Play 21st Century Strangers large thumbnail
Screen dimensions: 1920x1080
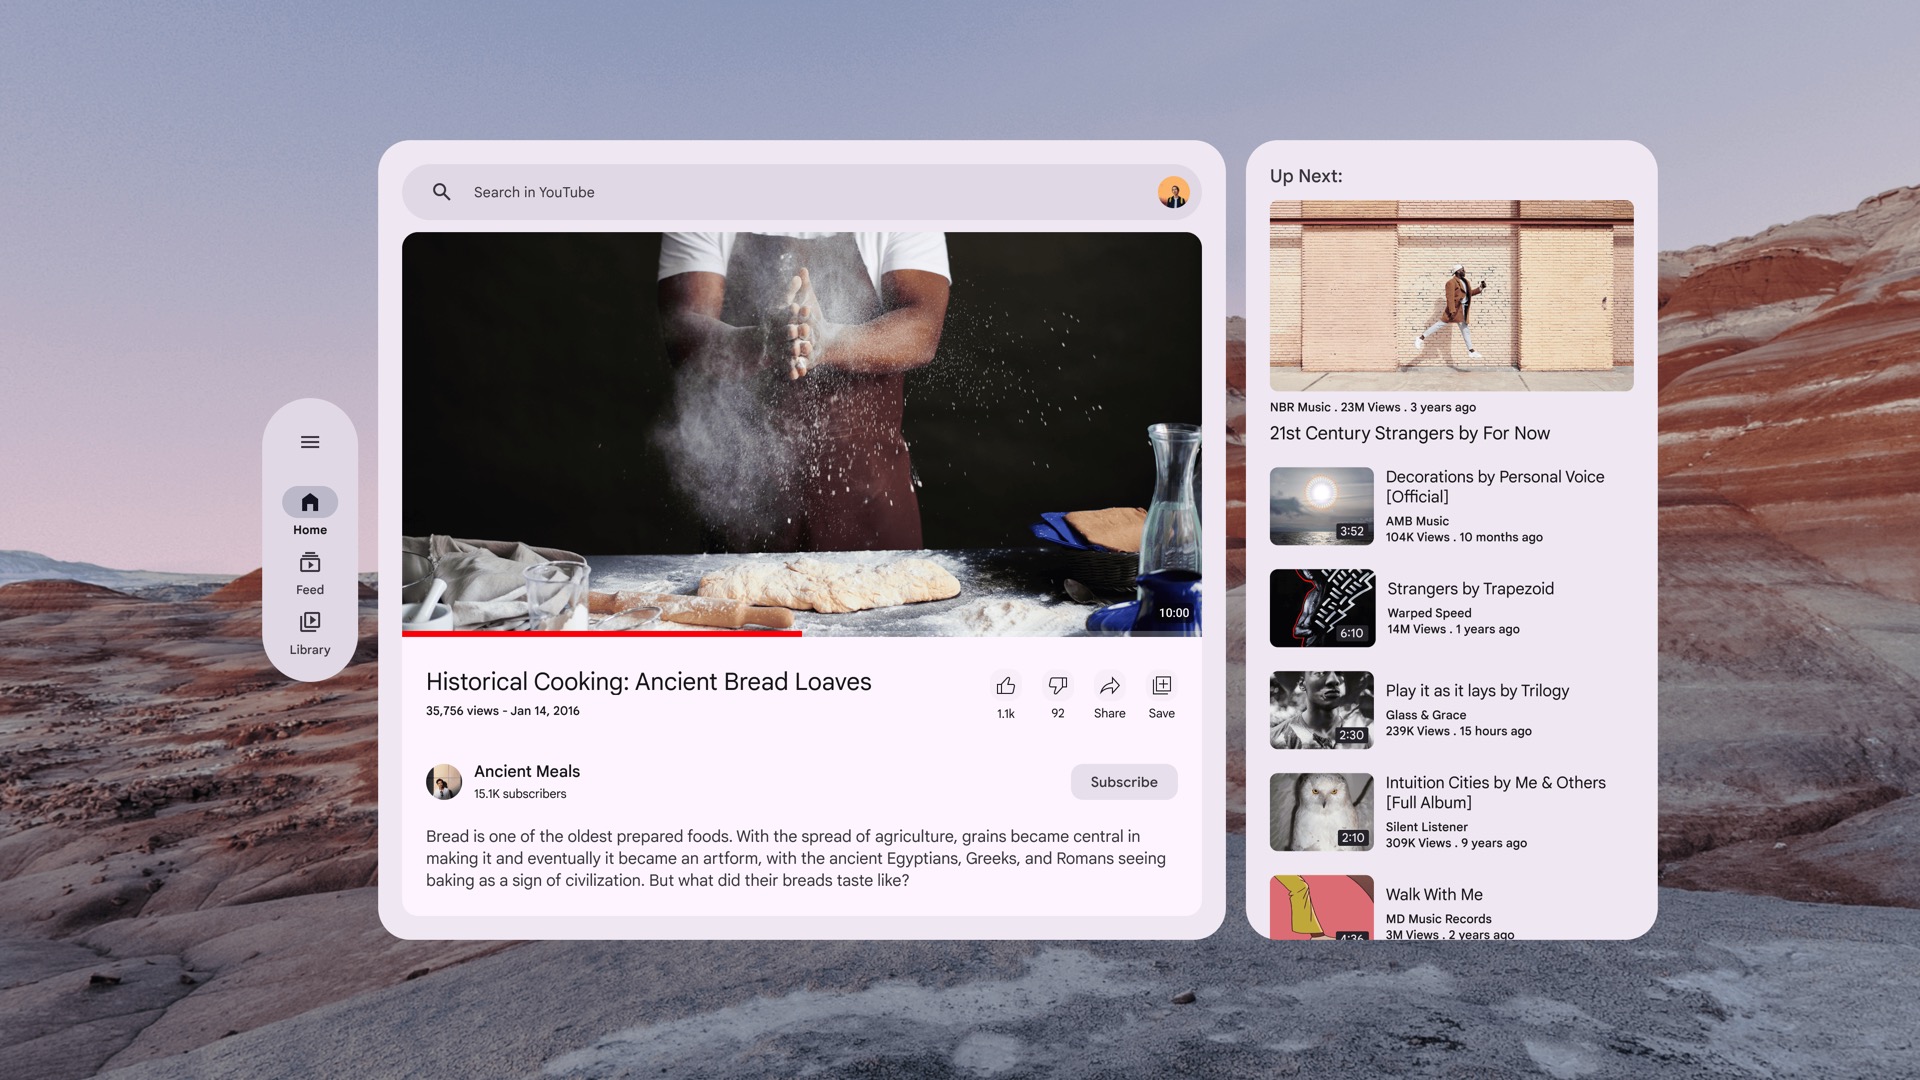coord(1451,296)
